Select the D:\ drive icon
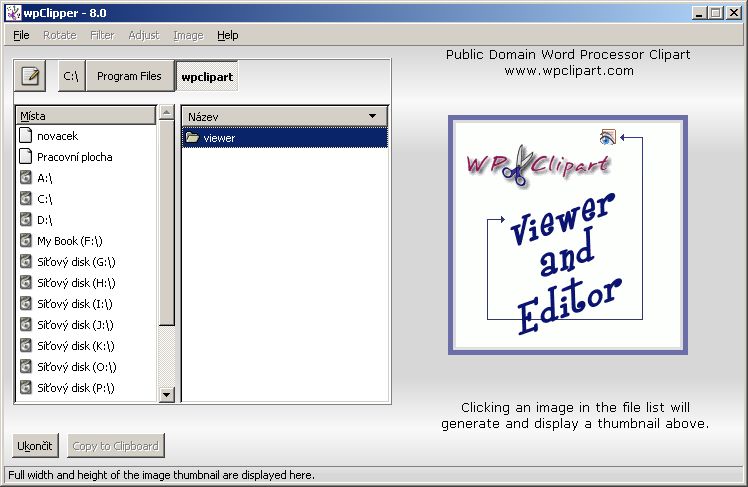This screenshot has width=748, height=487. click(x=26, y=220)
